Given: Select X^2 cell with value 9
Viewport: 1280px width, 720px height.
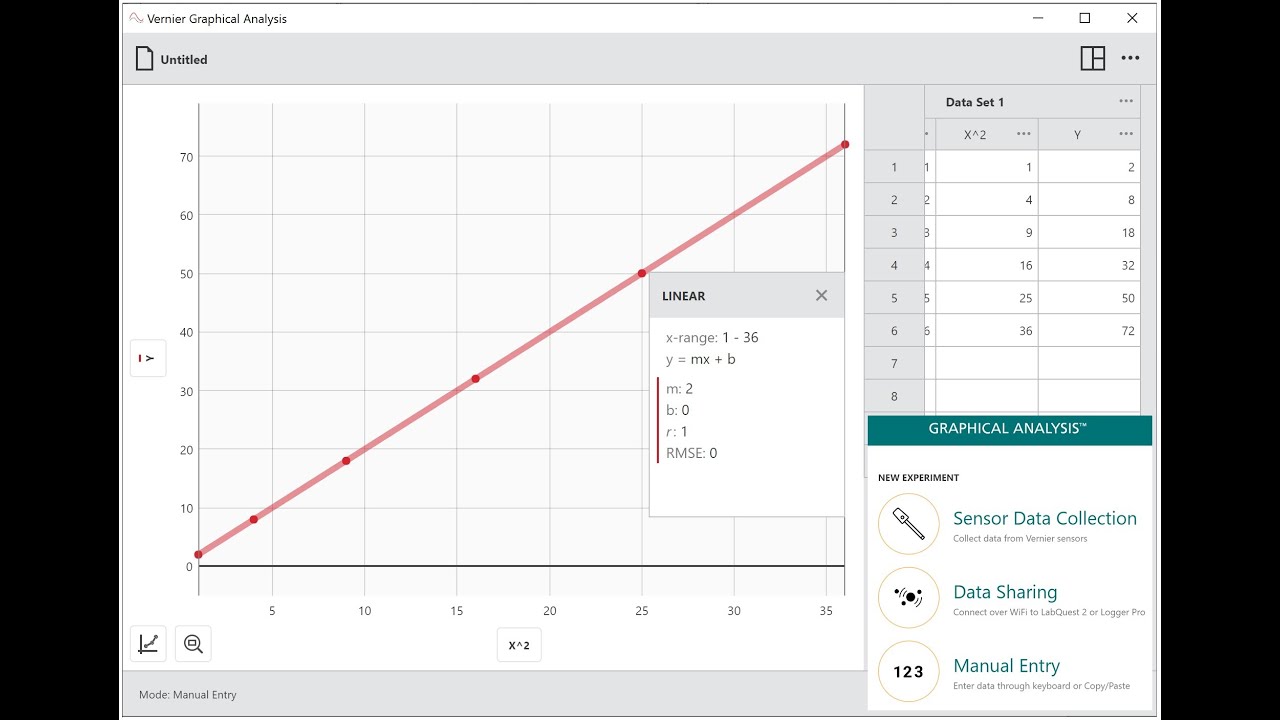Looking at the screenshot, I should click(986, 232).
